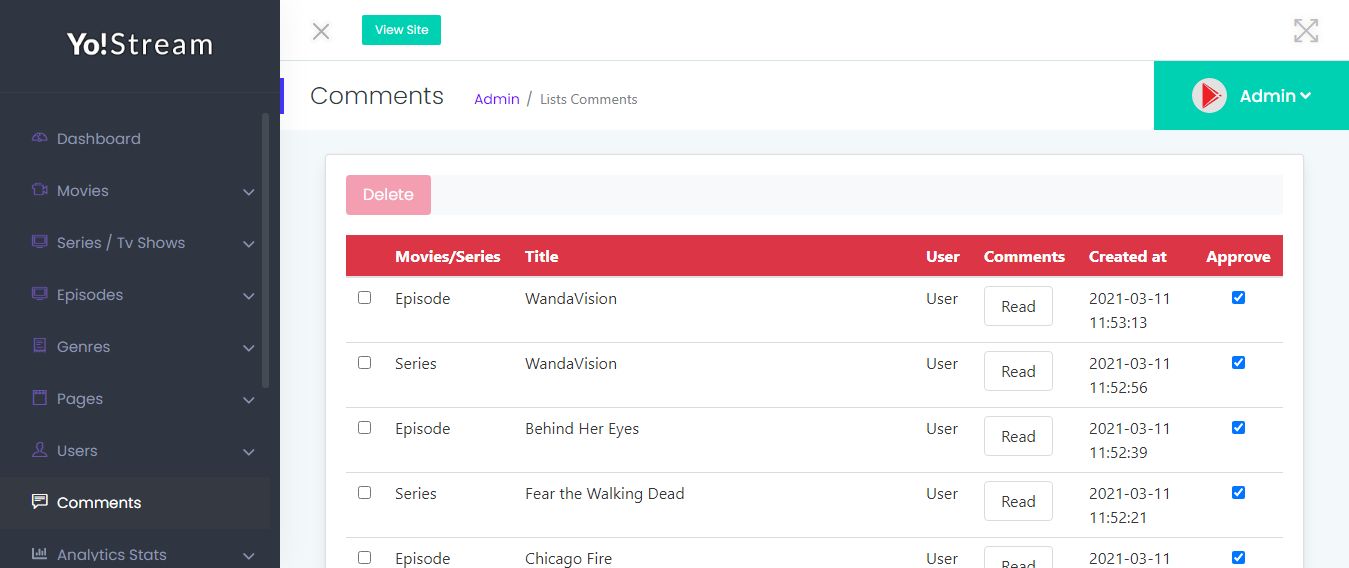Open the Analytics Stats menu item

pyautogui.click(x=111, y=555)
